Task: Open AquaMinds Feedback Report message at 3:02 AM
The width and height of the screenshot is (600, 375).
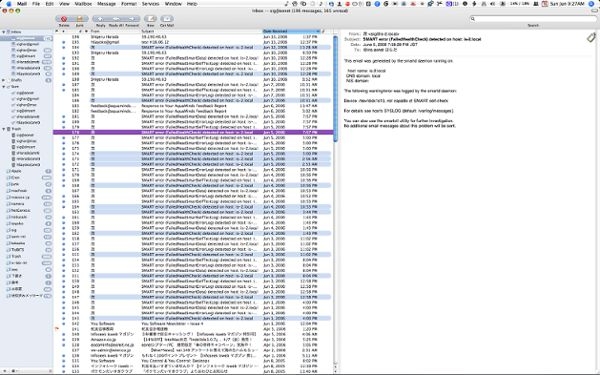Action: 192,111
